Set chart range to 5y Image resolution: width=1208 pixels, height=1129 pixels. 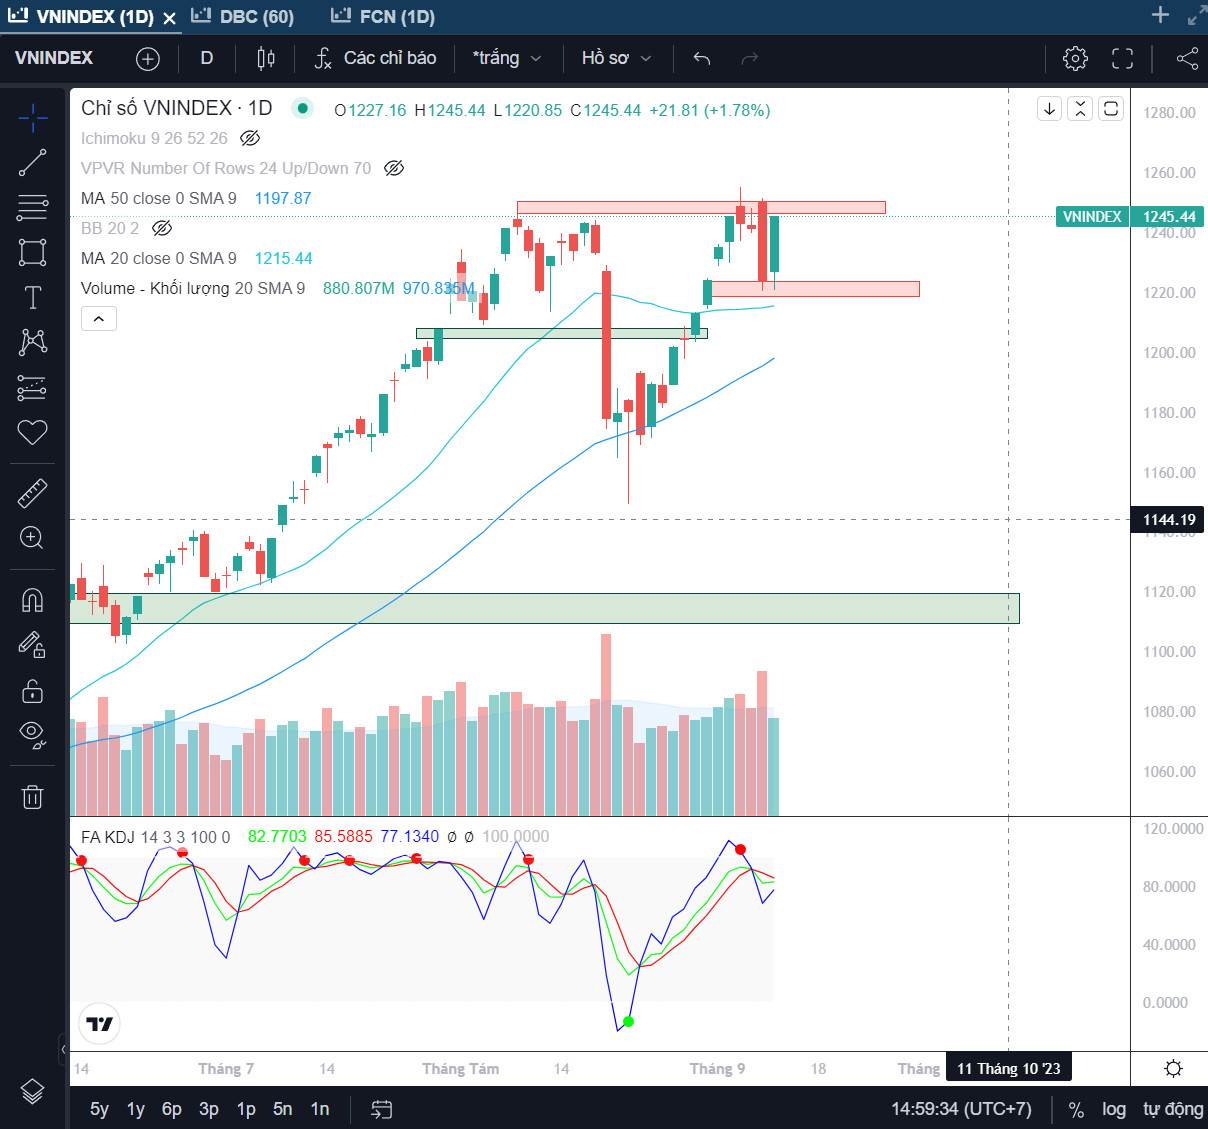click(x=99, y=1109)
